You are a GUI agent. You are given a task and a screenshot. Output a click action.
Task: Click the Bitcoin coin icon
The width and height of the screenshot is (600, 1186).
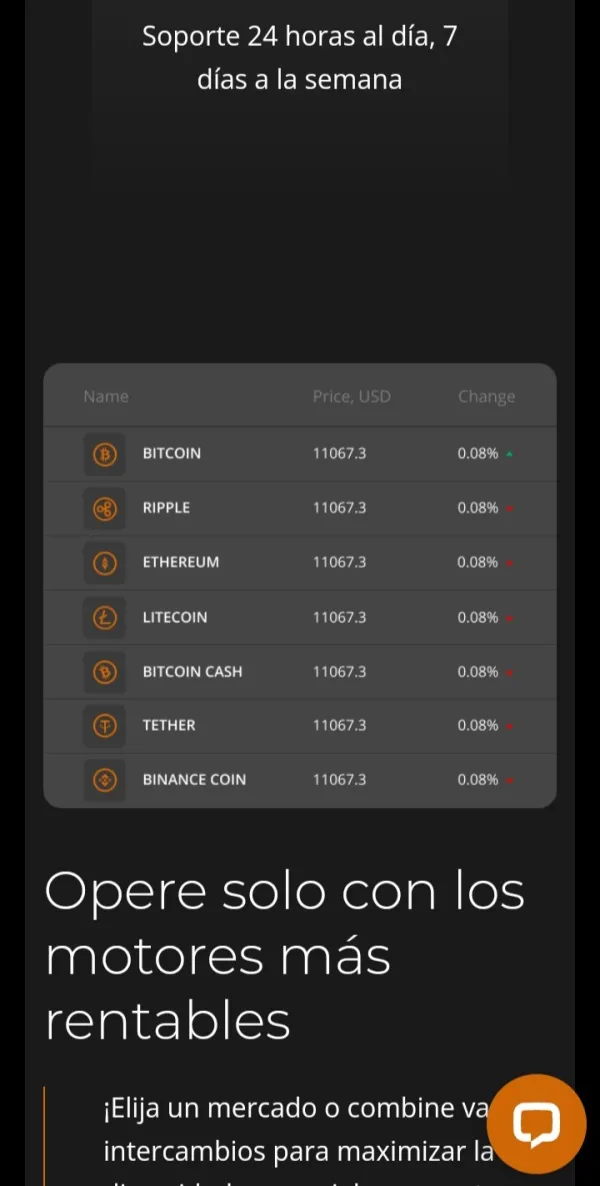coord(105,454)
